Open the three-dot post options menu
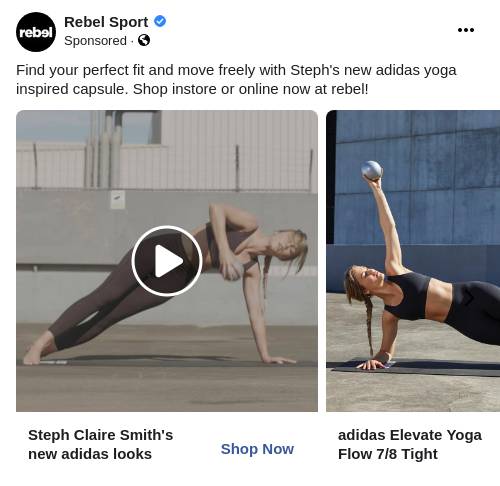 coord(466,30)
